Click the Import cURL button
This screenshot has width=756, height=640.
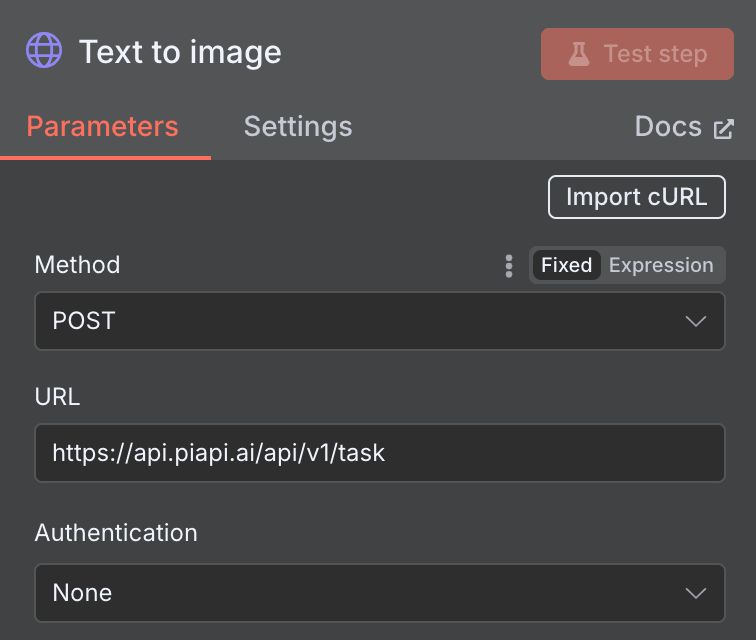(636, 197)
